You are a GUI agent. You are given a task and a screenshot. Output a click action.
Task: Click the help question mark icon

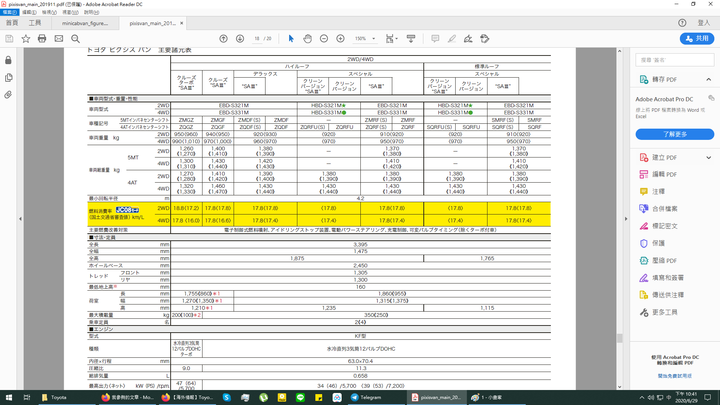682,22
